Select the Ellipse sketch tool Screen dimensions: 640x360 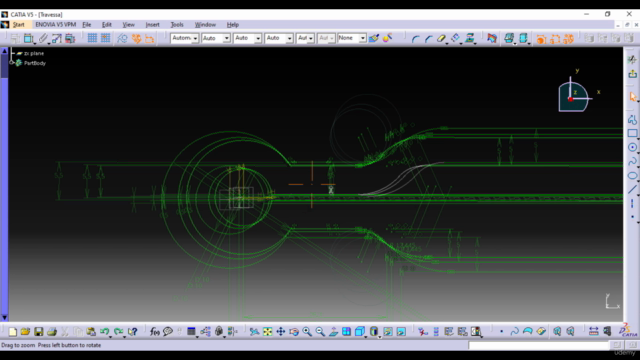(x=632, y=176)
